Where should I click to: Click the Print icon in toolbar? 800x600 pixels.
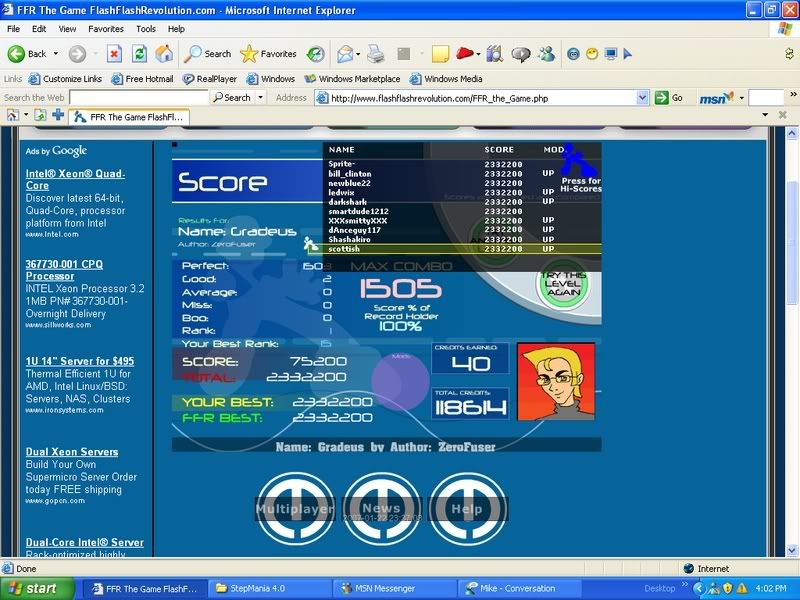(375, 54)
